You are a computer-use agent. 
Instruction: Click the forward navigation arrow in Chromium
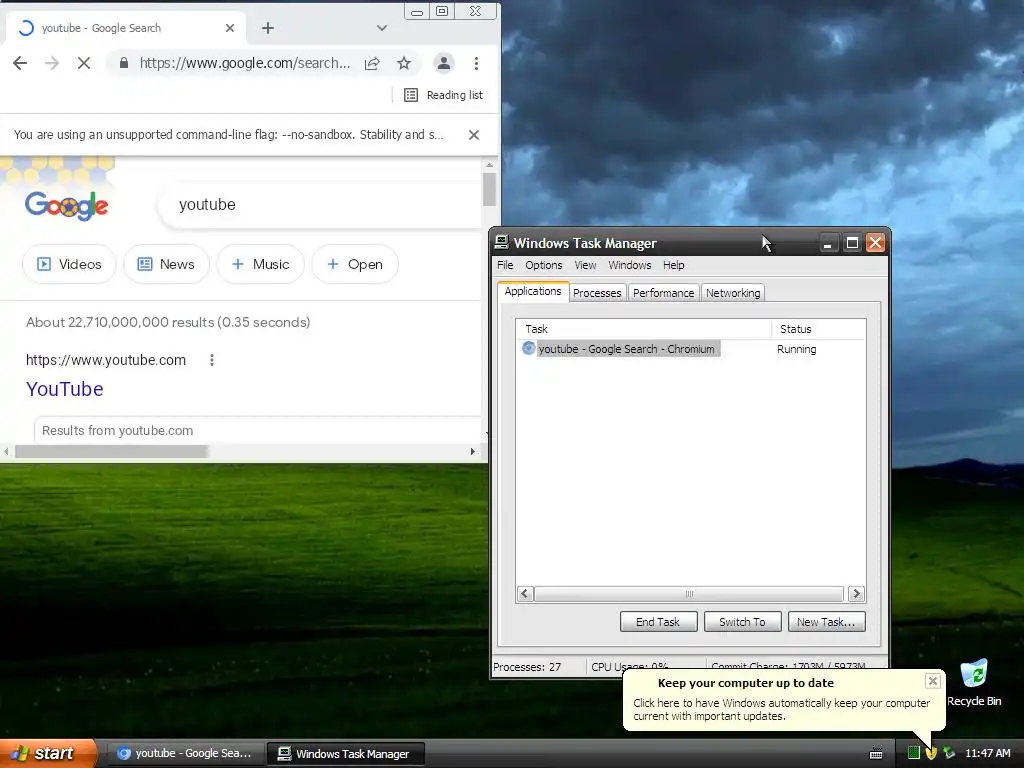point(52,63)
